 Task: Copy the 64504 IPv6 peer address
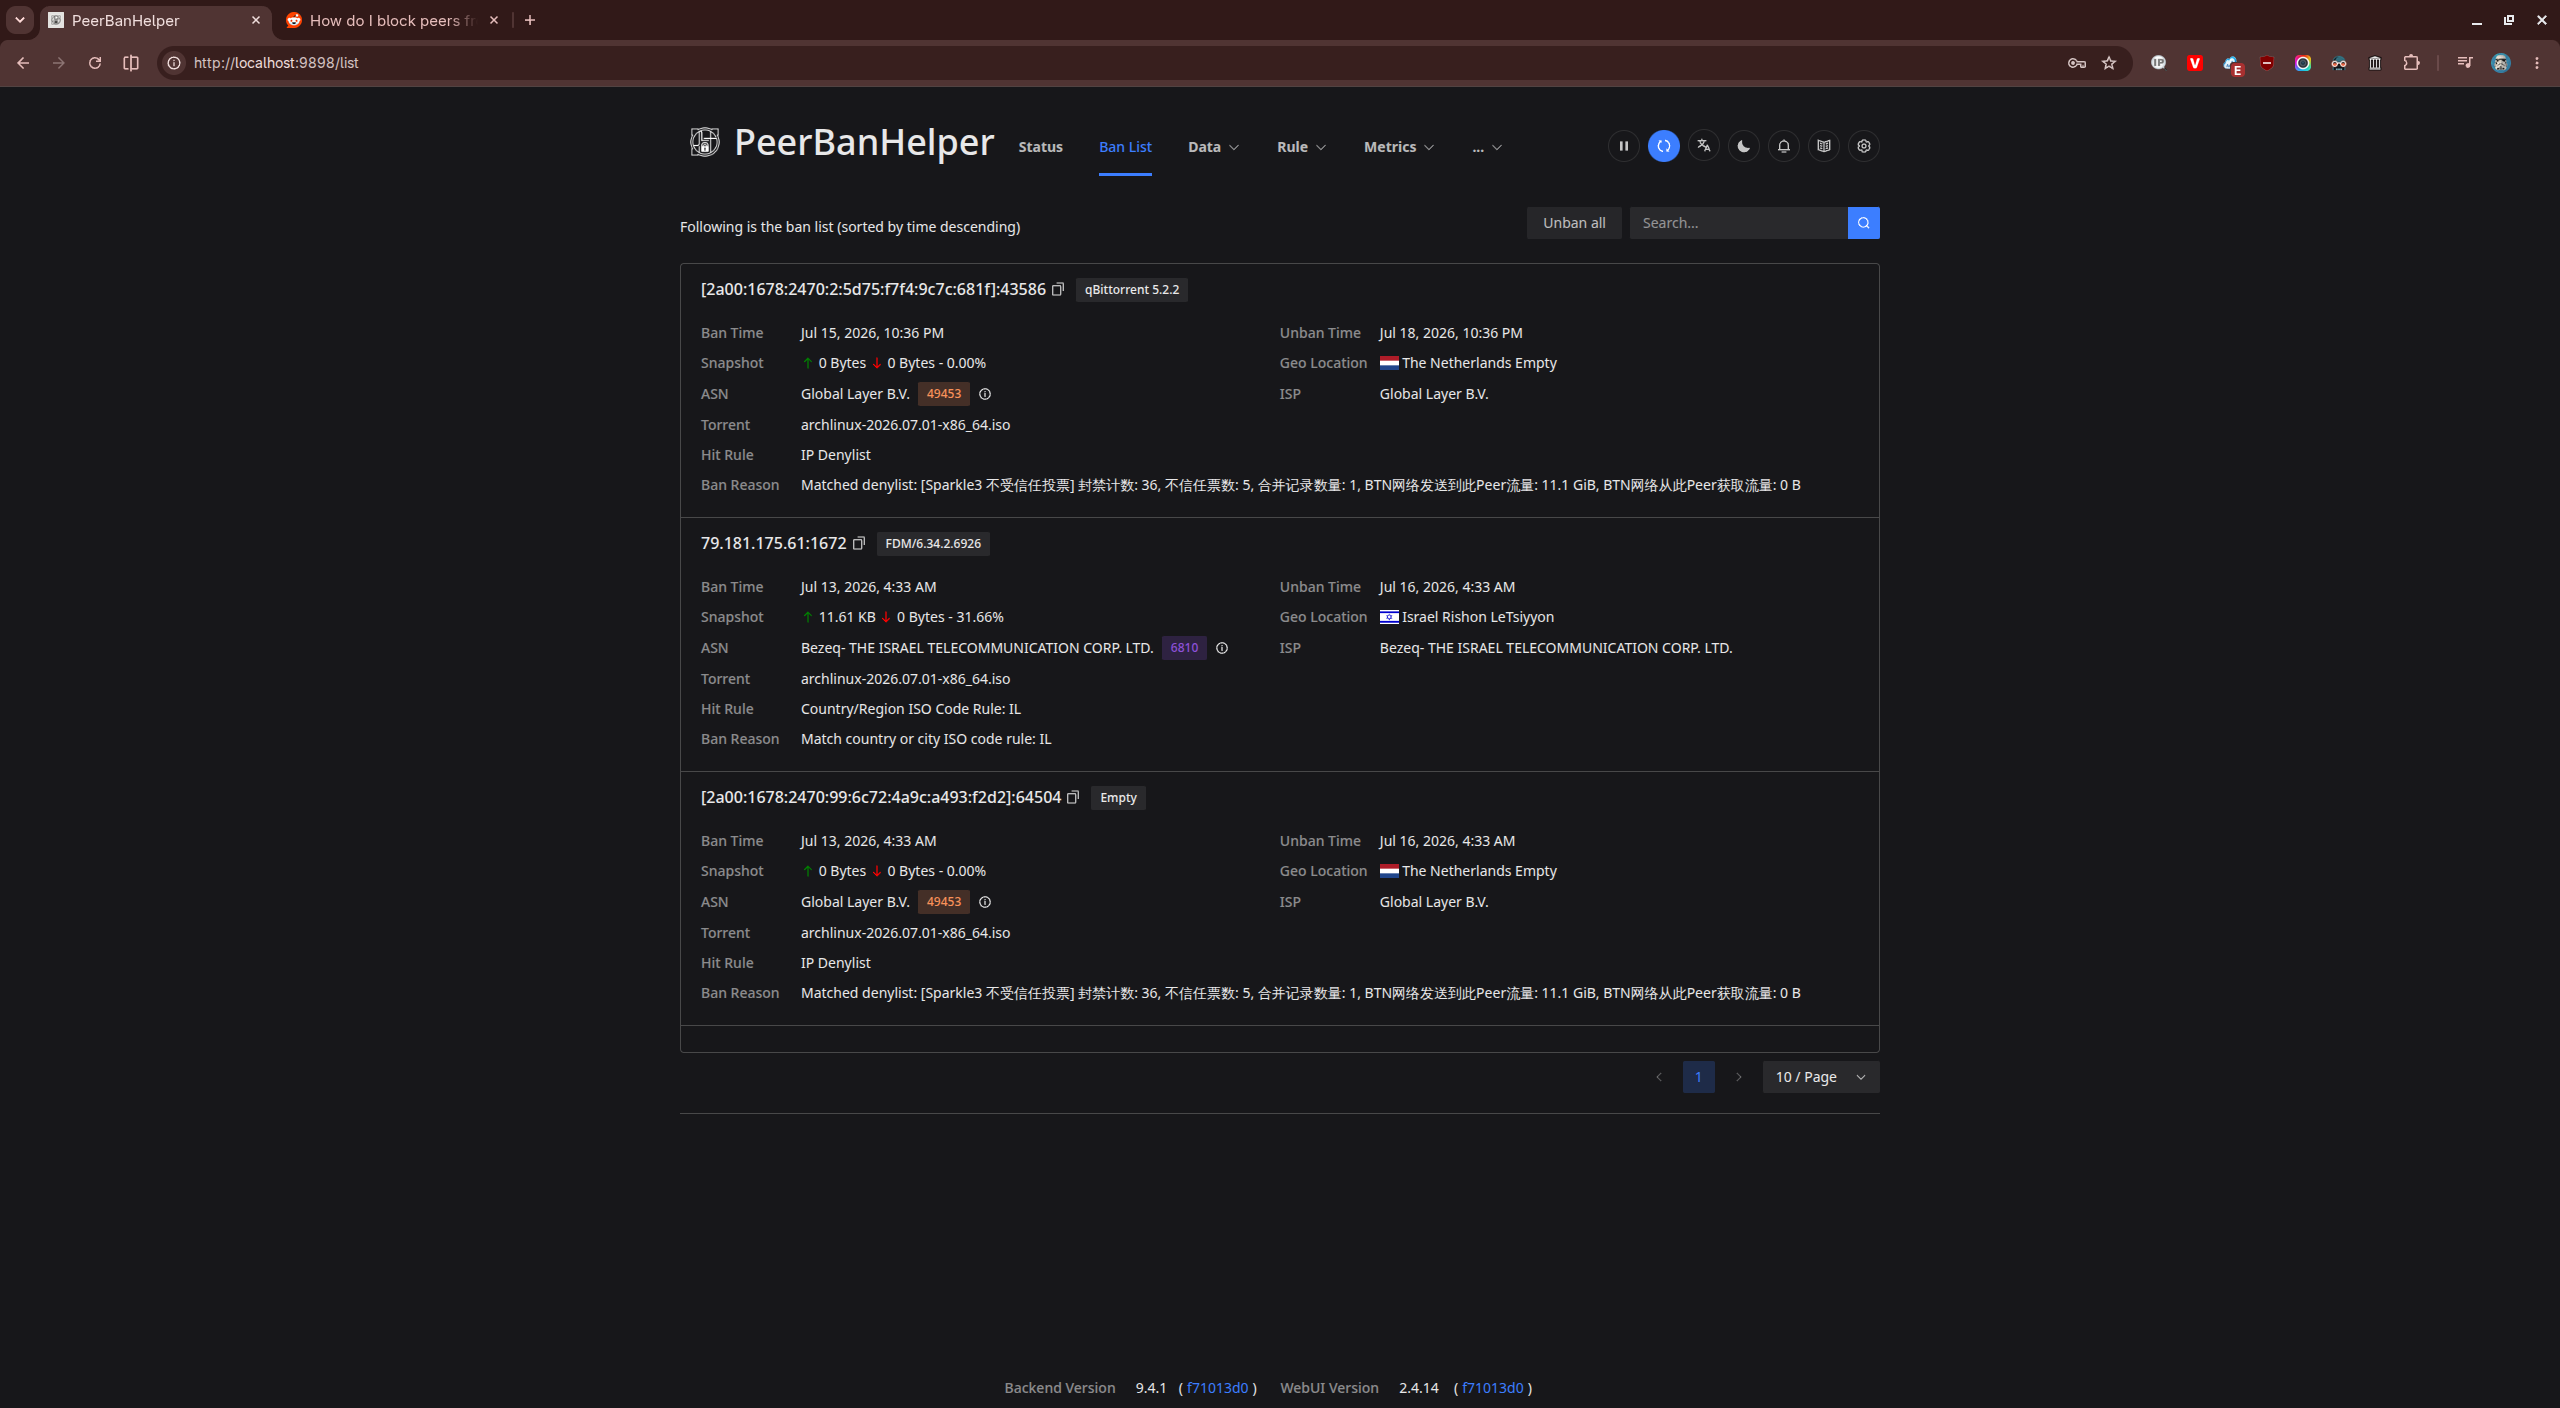tap(1073, 798)
